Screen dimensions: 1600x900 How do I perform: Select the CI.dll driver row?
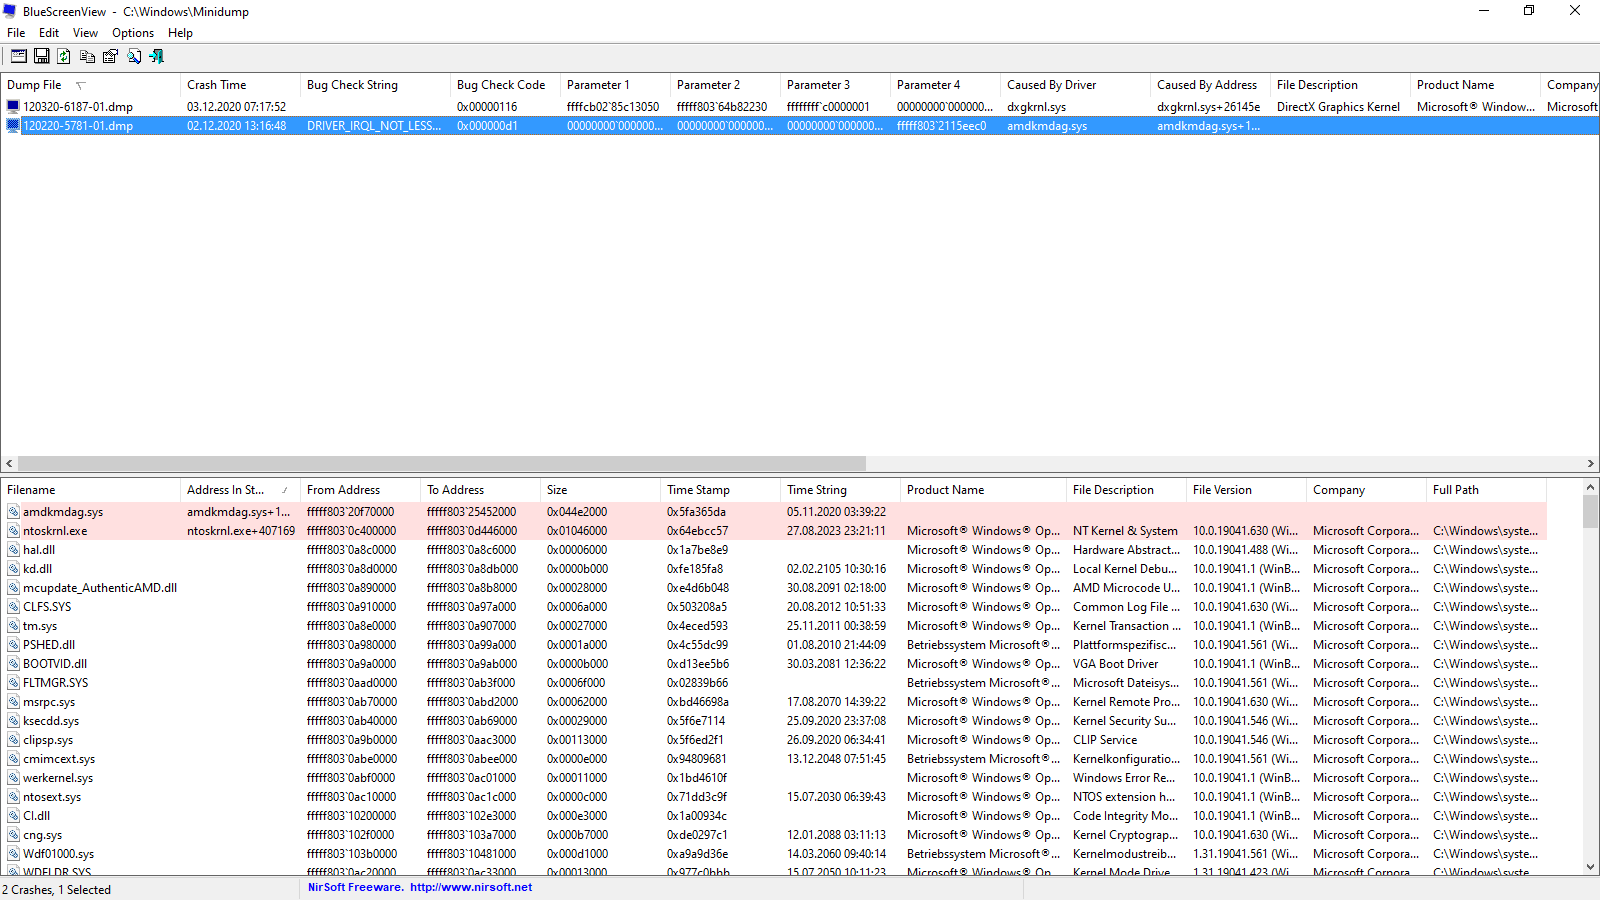[773, 816]
